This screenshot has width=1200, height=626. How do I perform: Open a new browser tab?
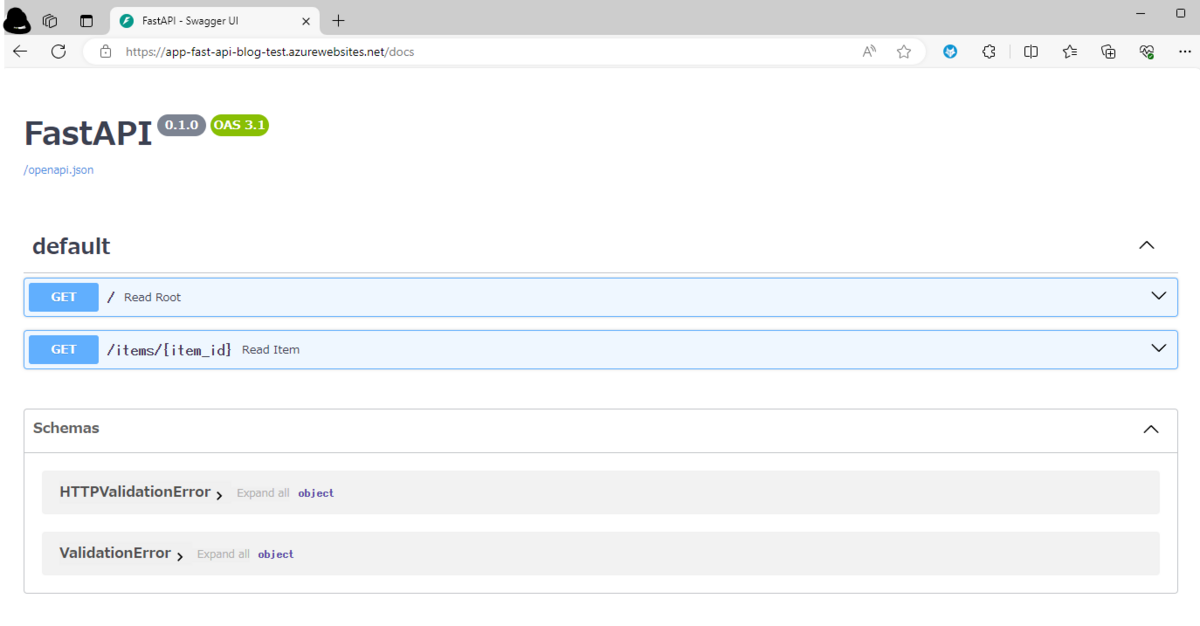pos(338,21)
